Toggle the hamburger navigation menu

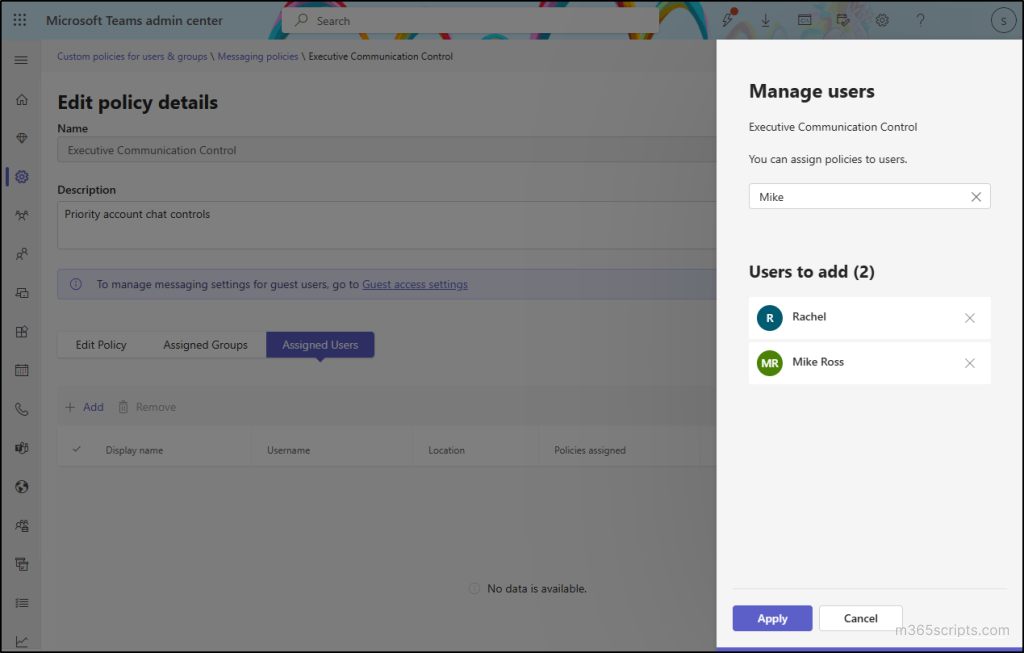[x=21, y=60]
